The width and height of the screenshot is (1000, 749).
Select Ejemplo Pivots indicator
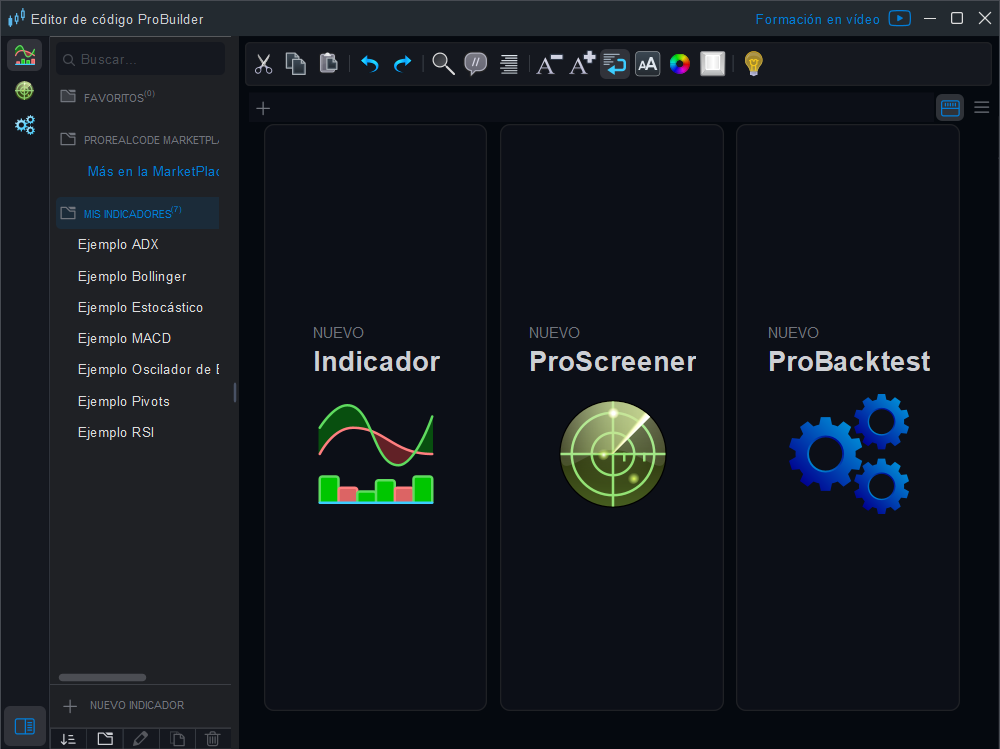point(124,401)
